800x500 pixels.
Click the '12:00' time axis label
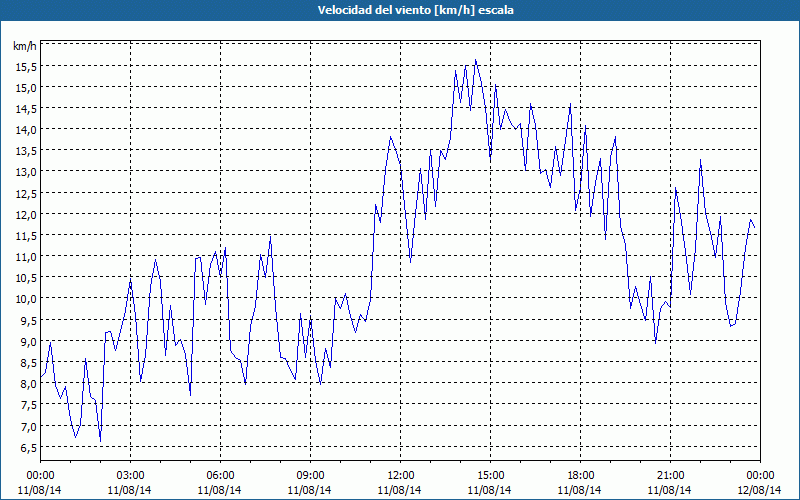pos(401,476)
